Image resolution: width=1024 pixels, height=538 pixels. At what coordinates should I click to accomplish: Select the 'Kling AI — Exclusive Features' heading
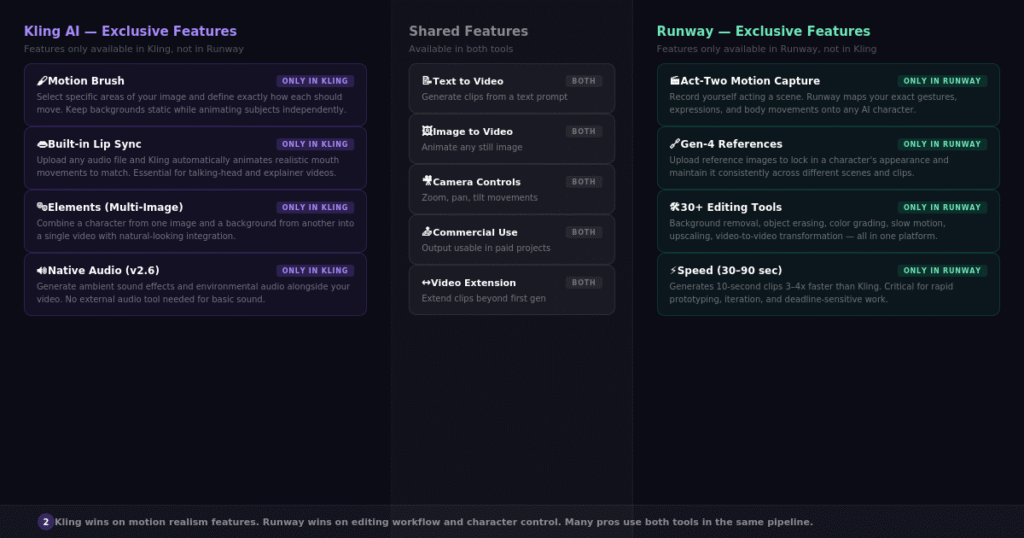click(131, 31)
